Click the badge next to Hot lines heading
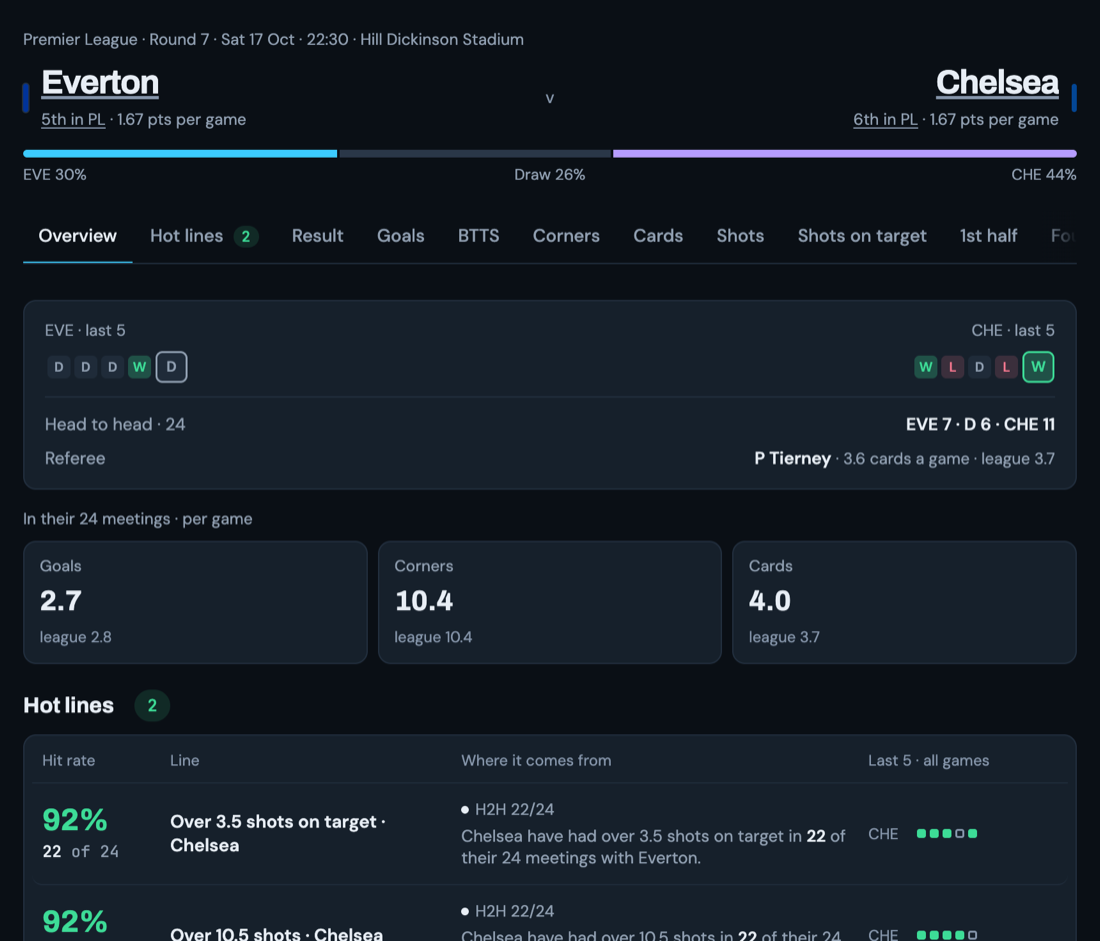1100x941 pixels. (152, 706)
